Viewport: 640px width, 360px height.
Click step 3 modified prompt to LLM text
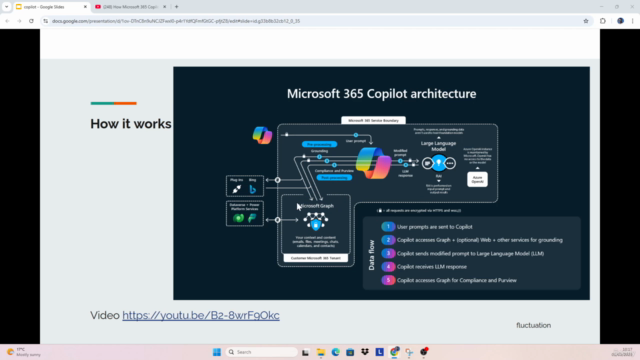470,253
